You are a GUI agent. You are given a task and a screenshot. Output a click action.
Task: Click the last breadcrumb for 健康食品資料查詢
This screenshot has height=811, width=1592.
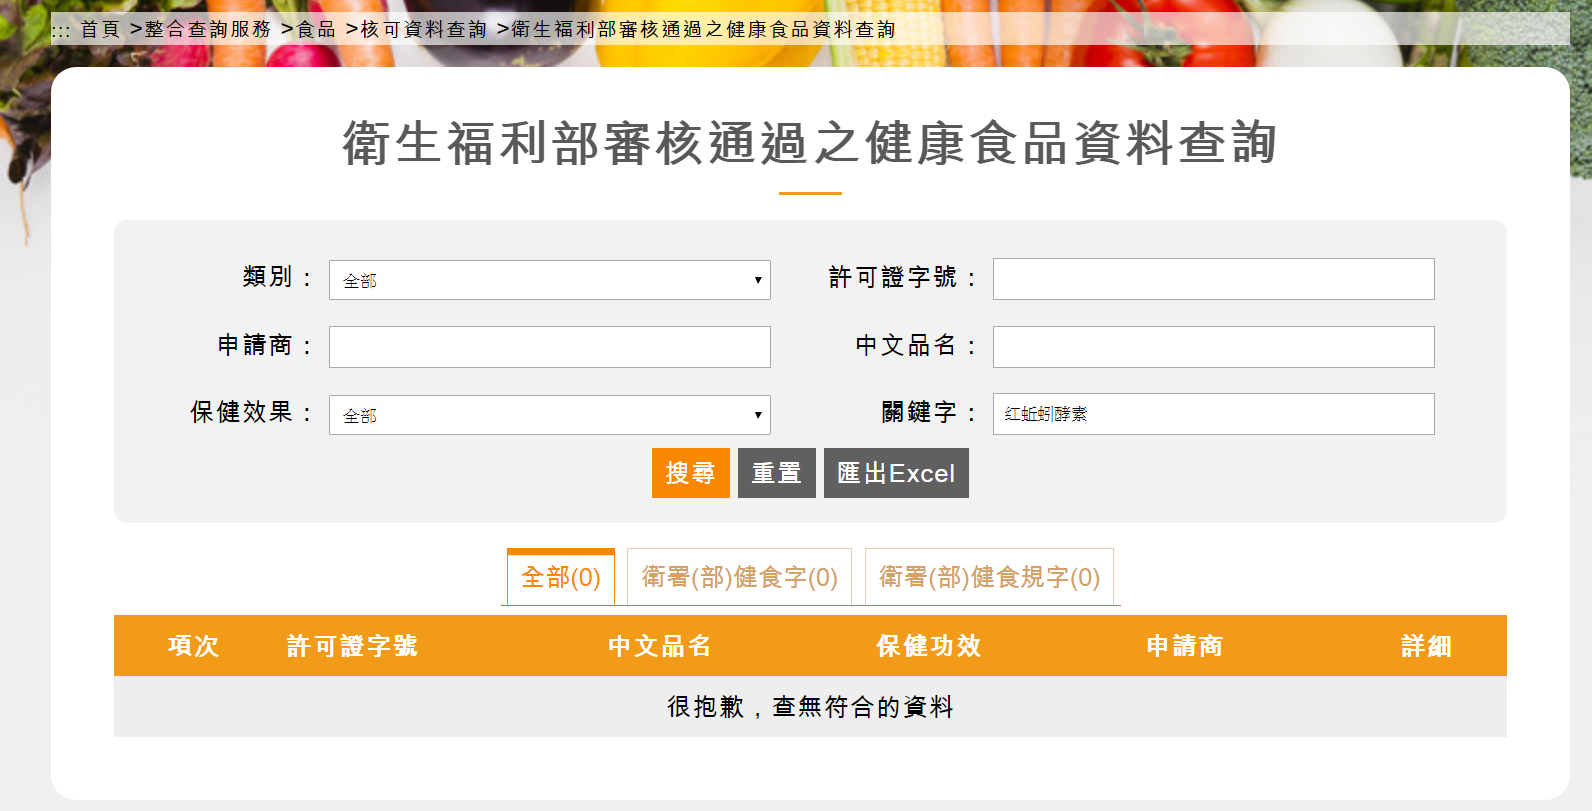tap(703, 30)
